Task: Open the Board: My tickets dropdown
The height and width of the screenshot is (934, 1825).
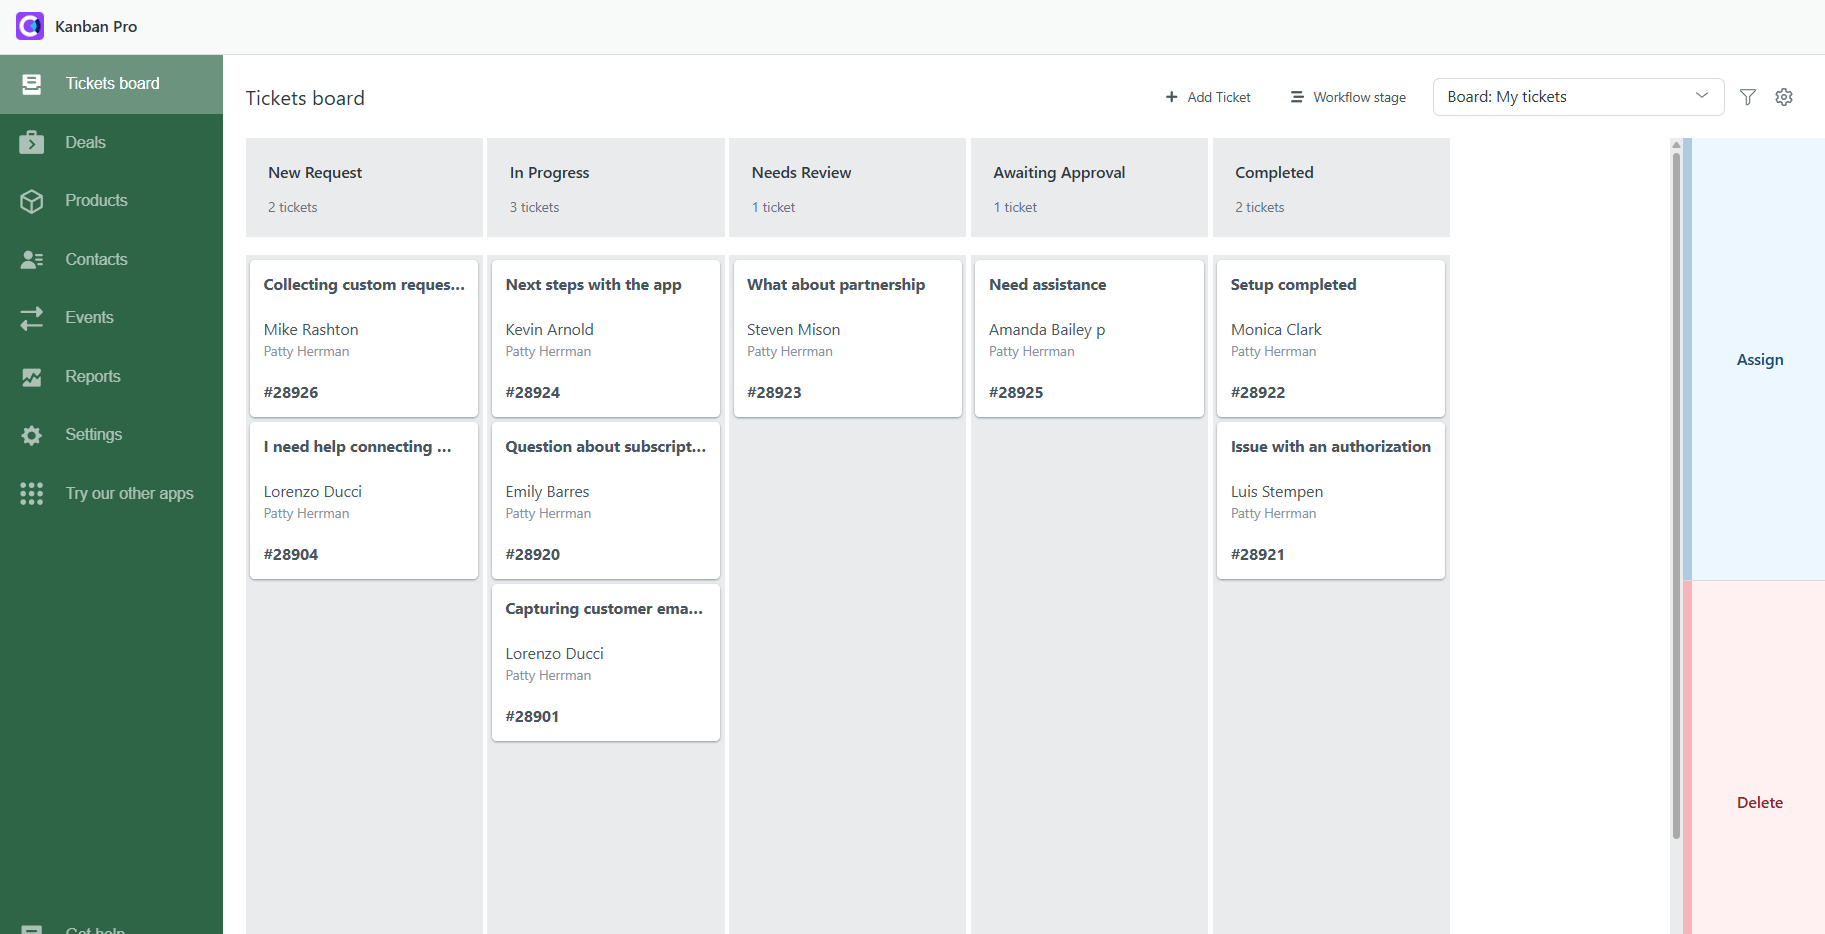Action: tap(1577, 96)
